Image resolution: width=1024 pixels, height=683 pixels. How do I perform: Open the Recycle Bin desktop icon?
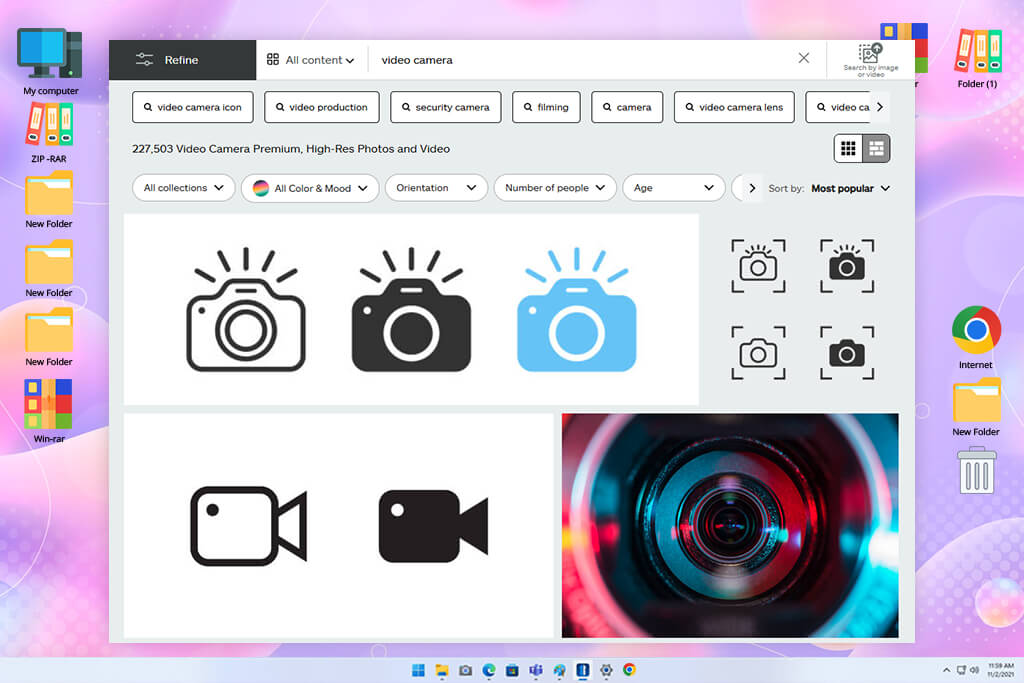tap(977, 470)
